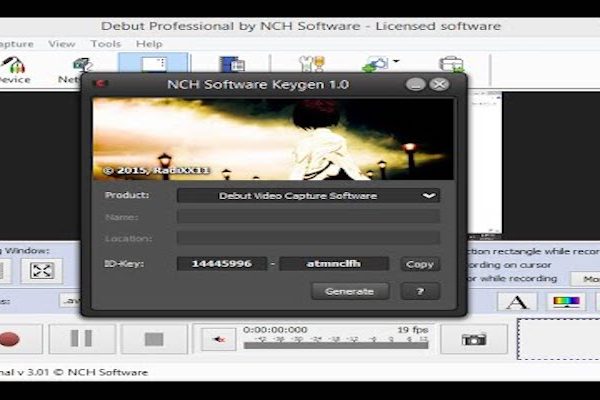Expand the share icon dropdown arrow

coord(396,61)
